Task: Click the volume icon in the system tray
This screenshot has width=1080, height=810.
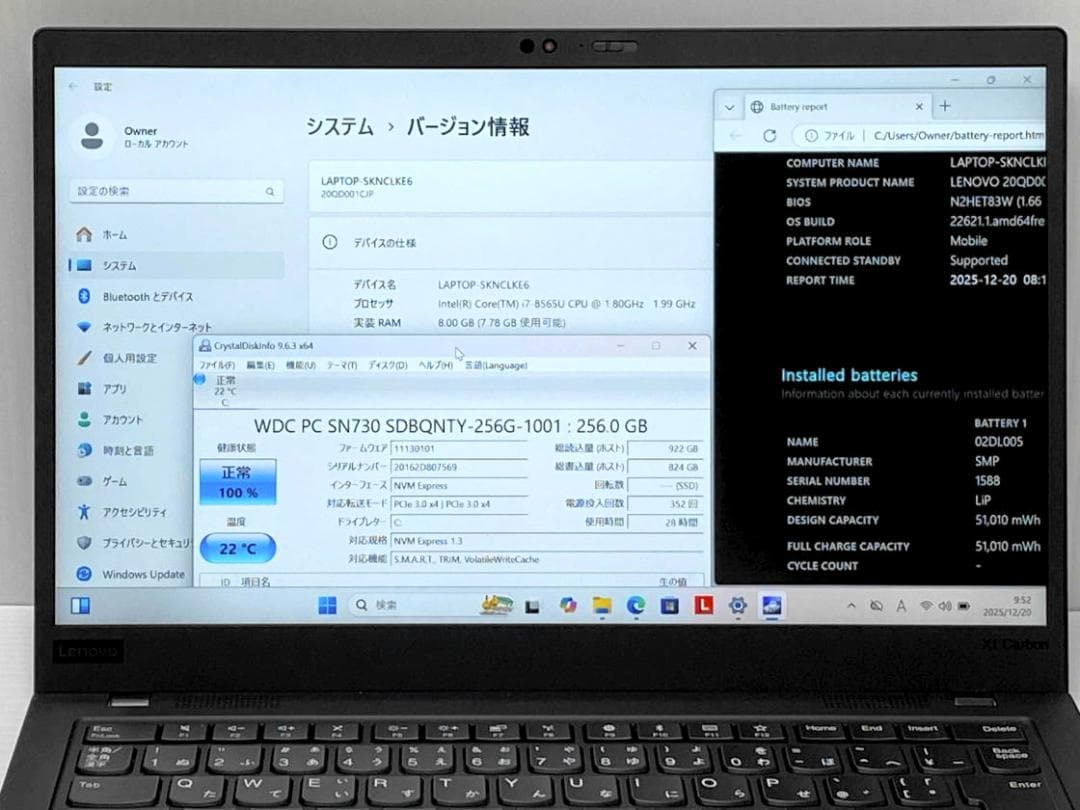Action: 944,605
